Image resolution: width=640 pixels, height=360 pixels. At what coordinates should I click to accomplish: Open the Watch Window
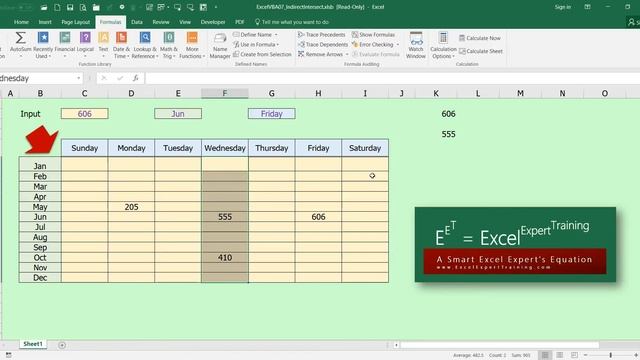click(x=416, y=45)
